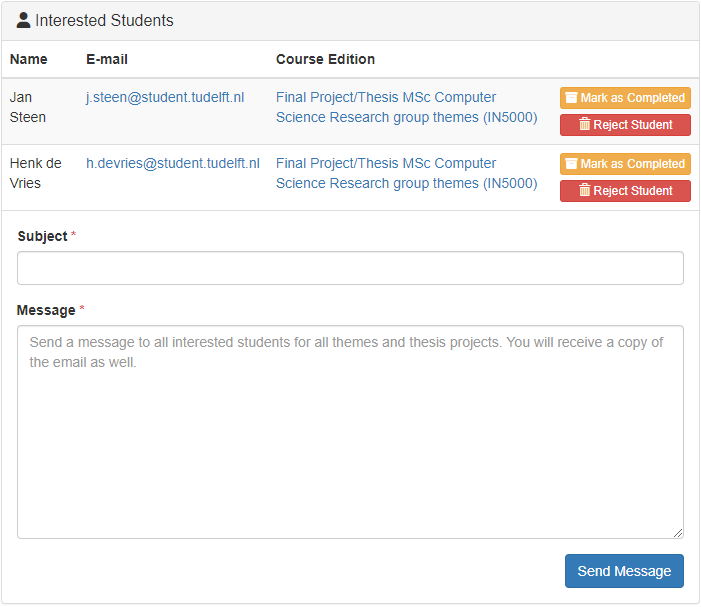Click the archive icon in Henk de Vries's row
The height and width of the screenshot is (607, 701).
(571, 164)
